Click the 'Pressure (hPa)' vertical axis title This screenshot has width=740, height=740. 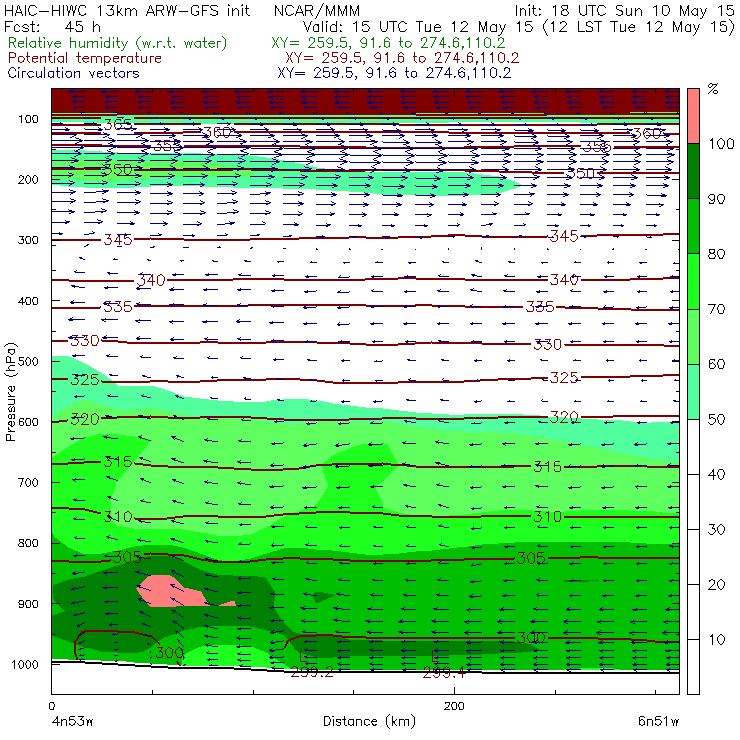[10, 392]
